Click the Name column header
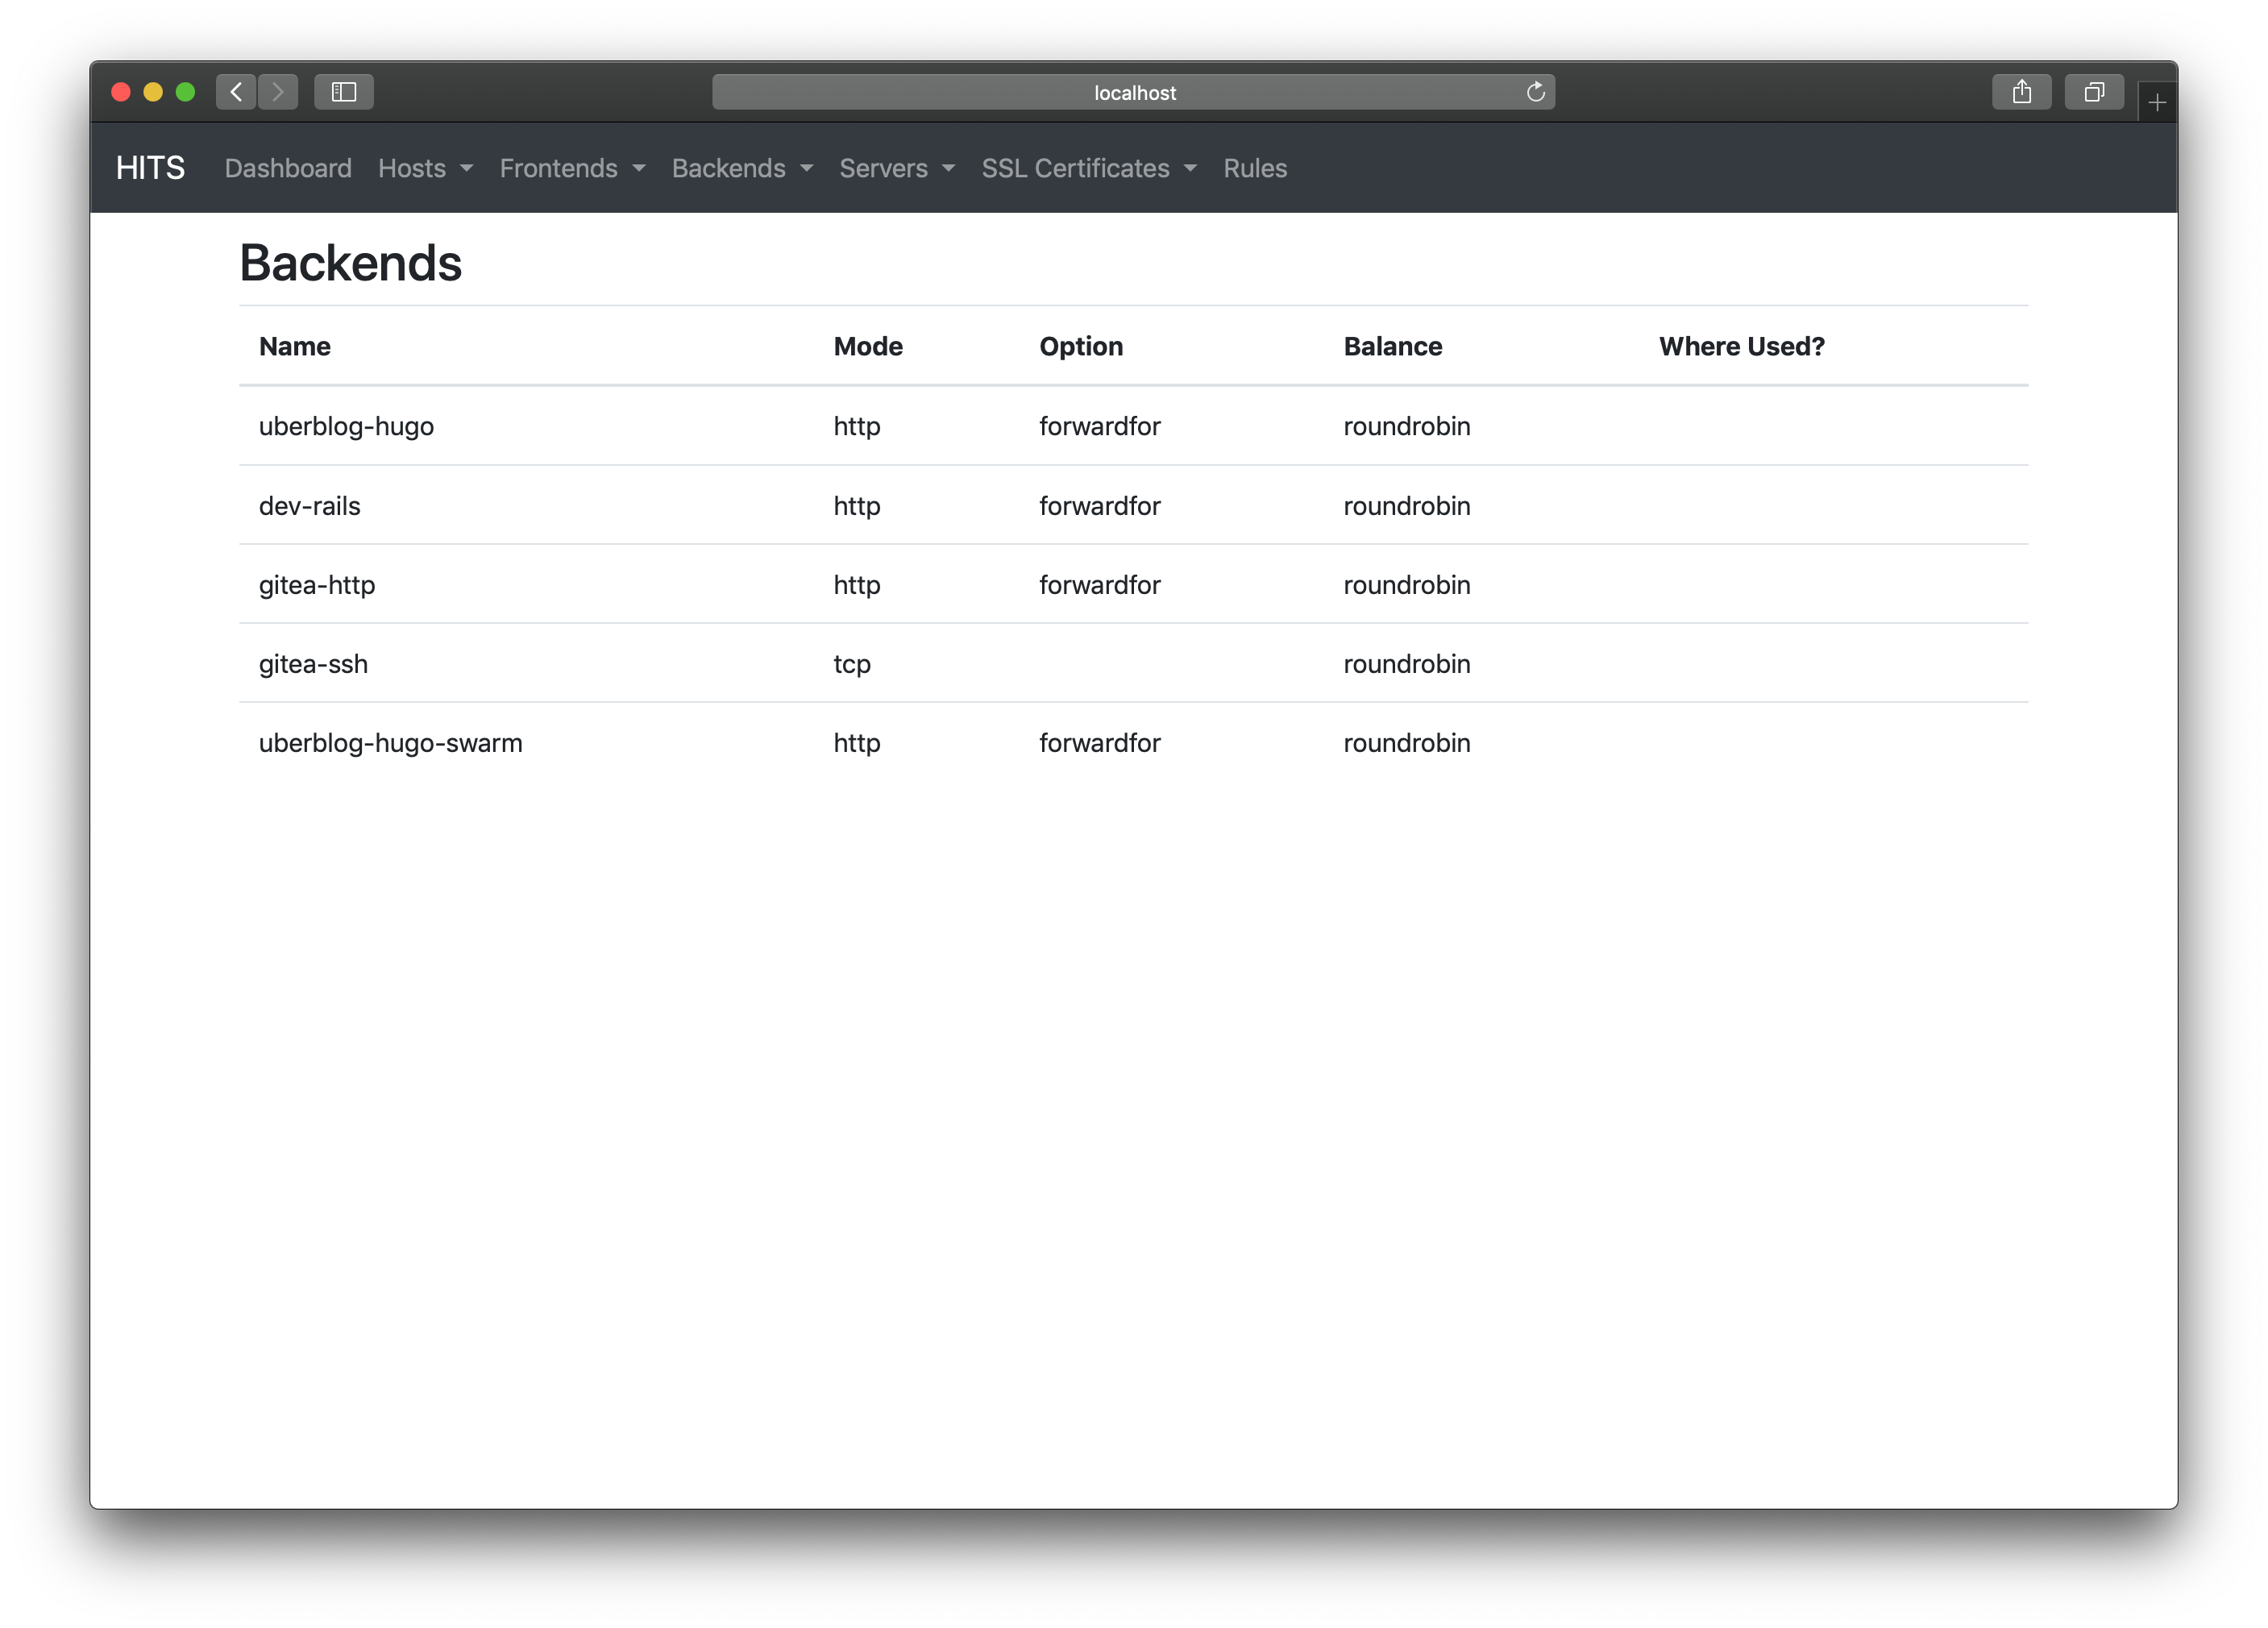Screen dimensions: 2268x1628 point(294,346)
